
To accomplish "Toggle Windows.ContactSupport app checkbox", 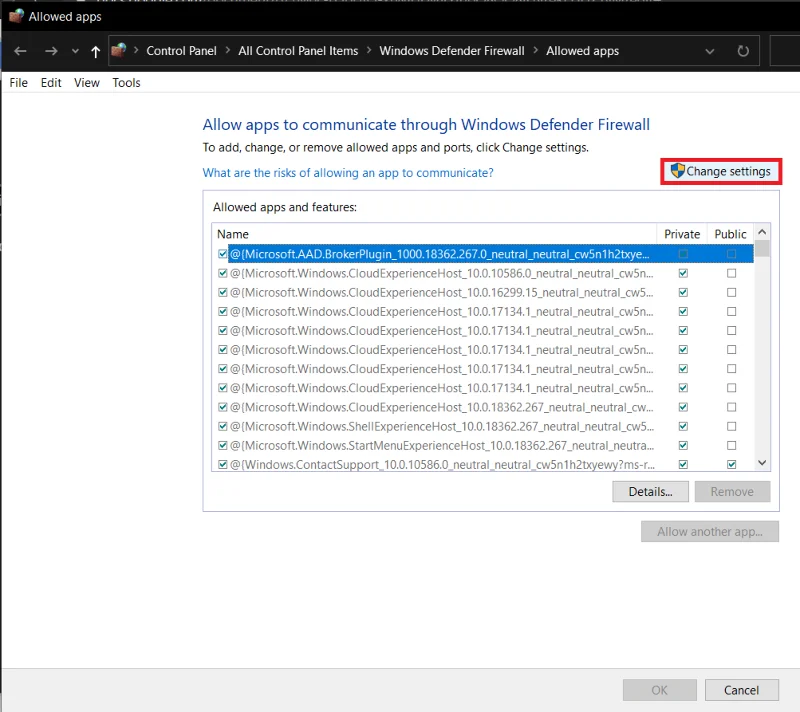I will (x=222, y=465).
